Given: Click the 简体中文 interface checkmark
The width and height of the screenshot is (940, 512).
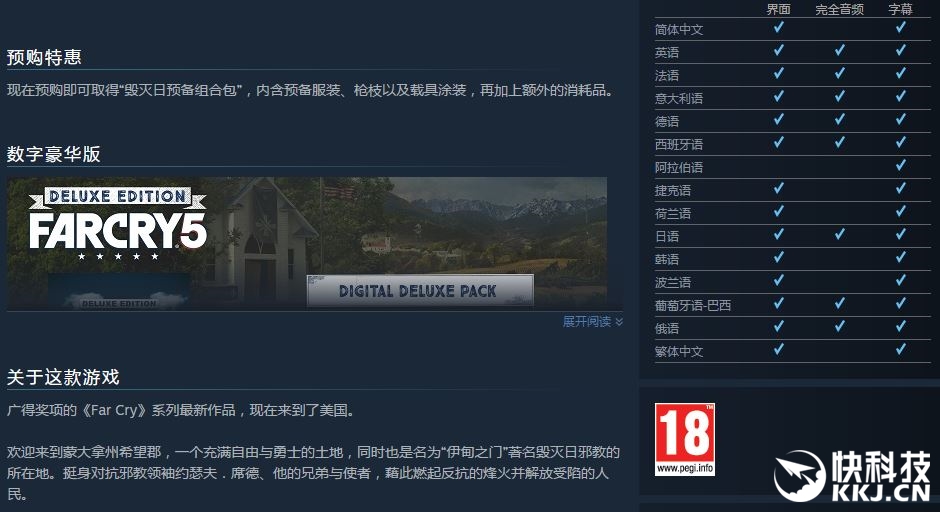Looking at the screenshot, I should (x=779, y=28).
